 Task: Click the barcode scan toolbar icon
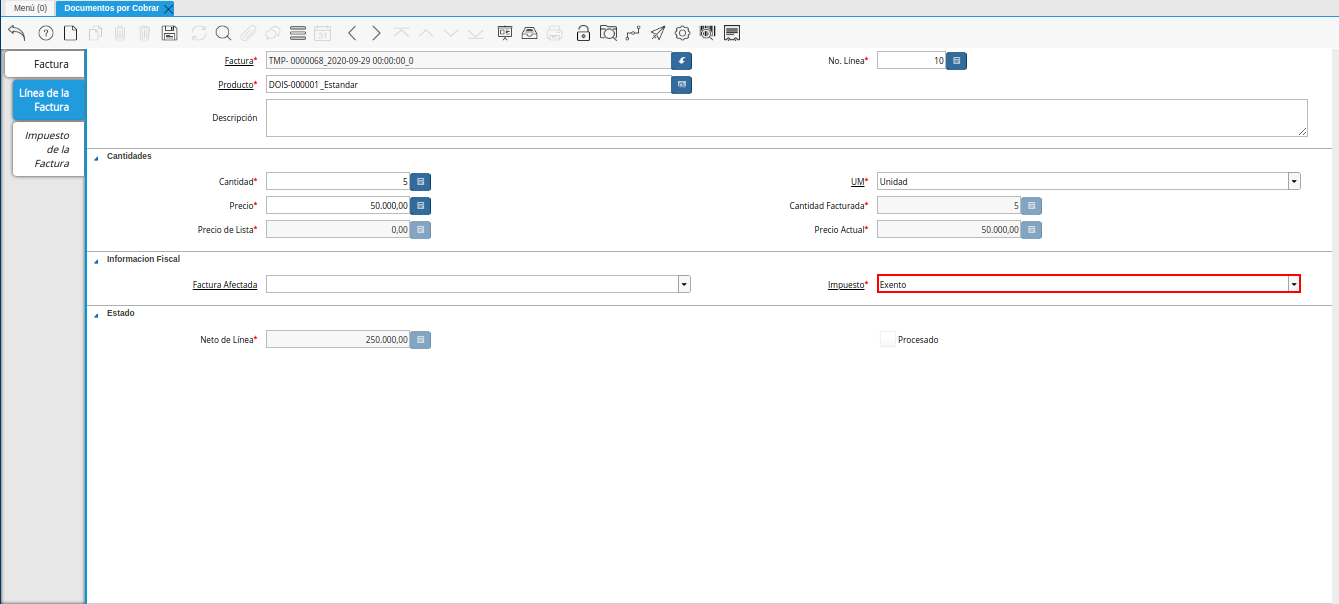click(708, 33)
